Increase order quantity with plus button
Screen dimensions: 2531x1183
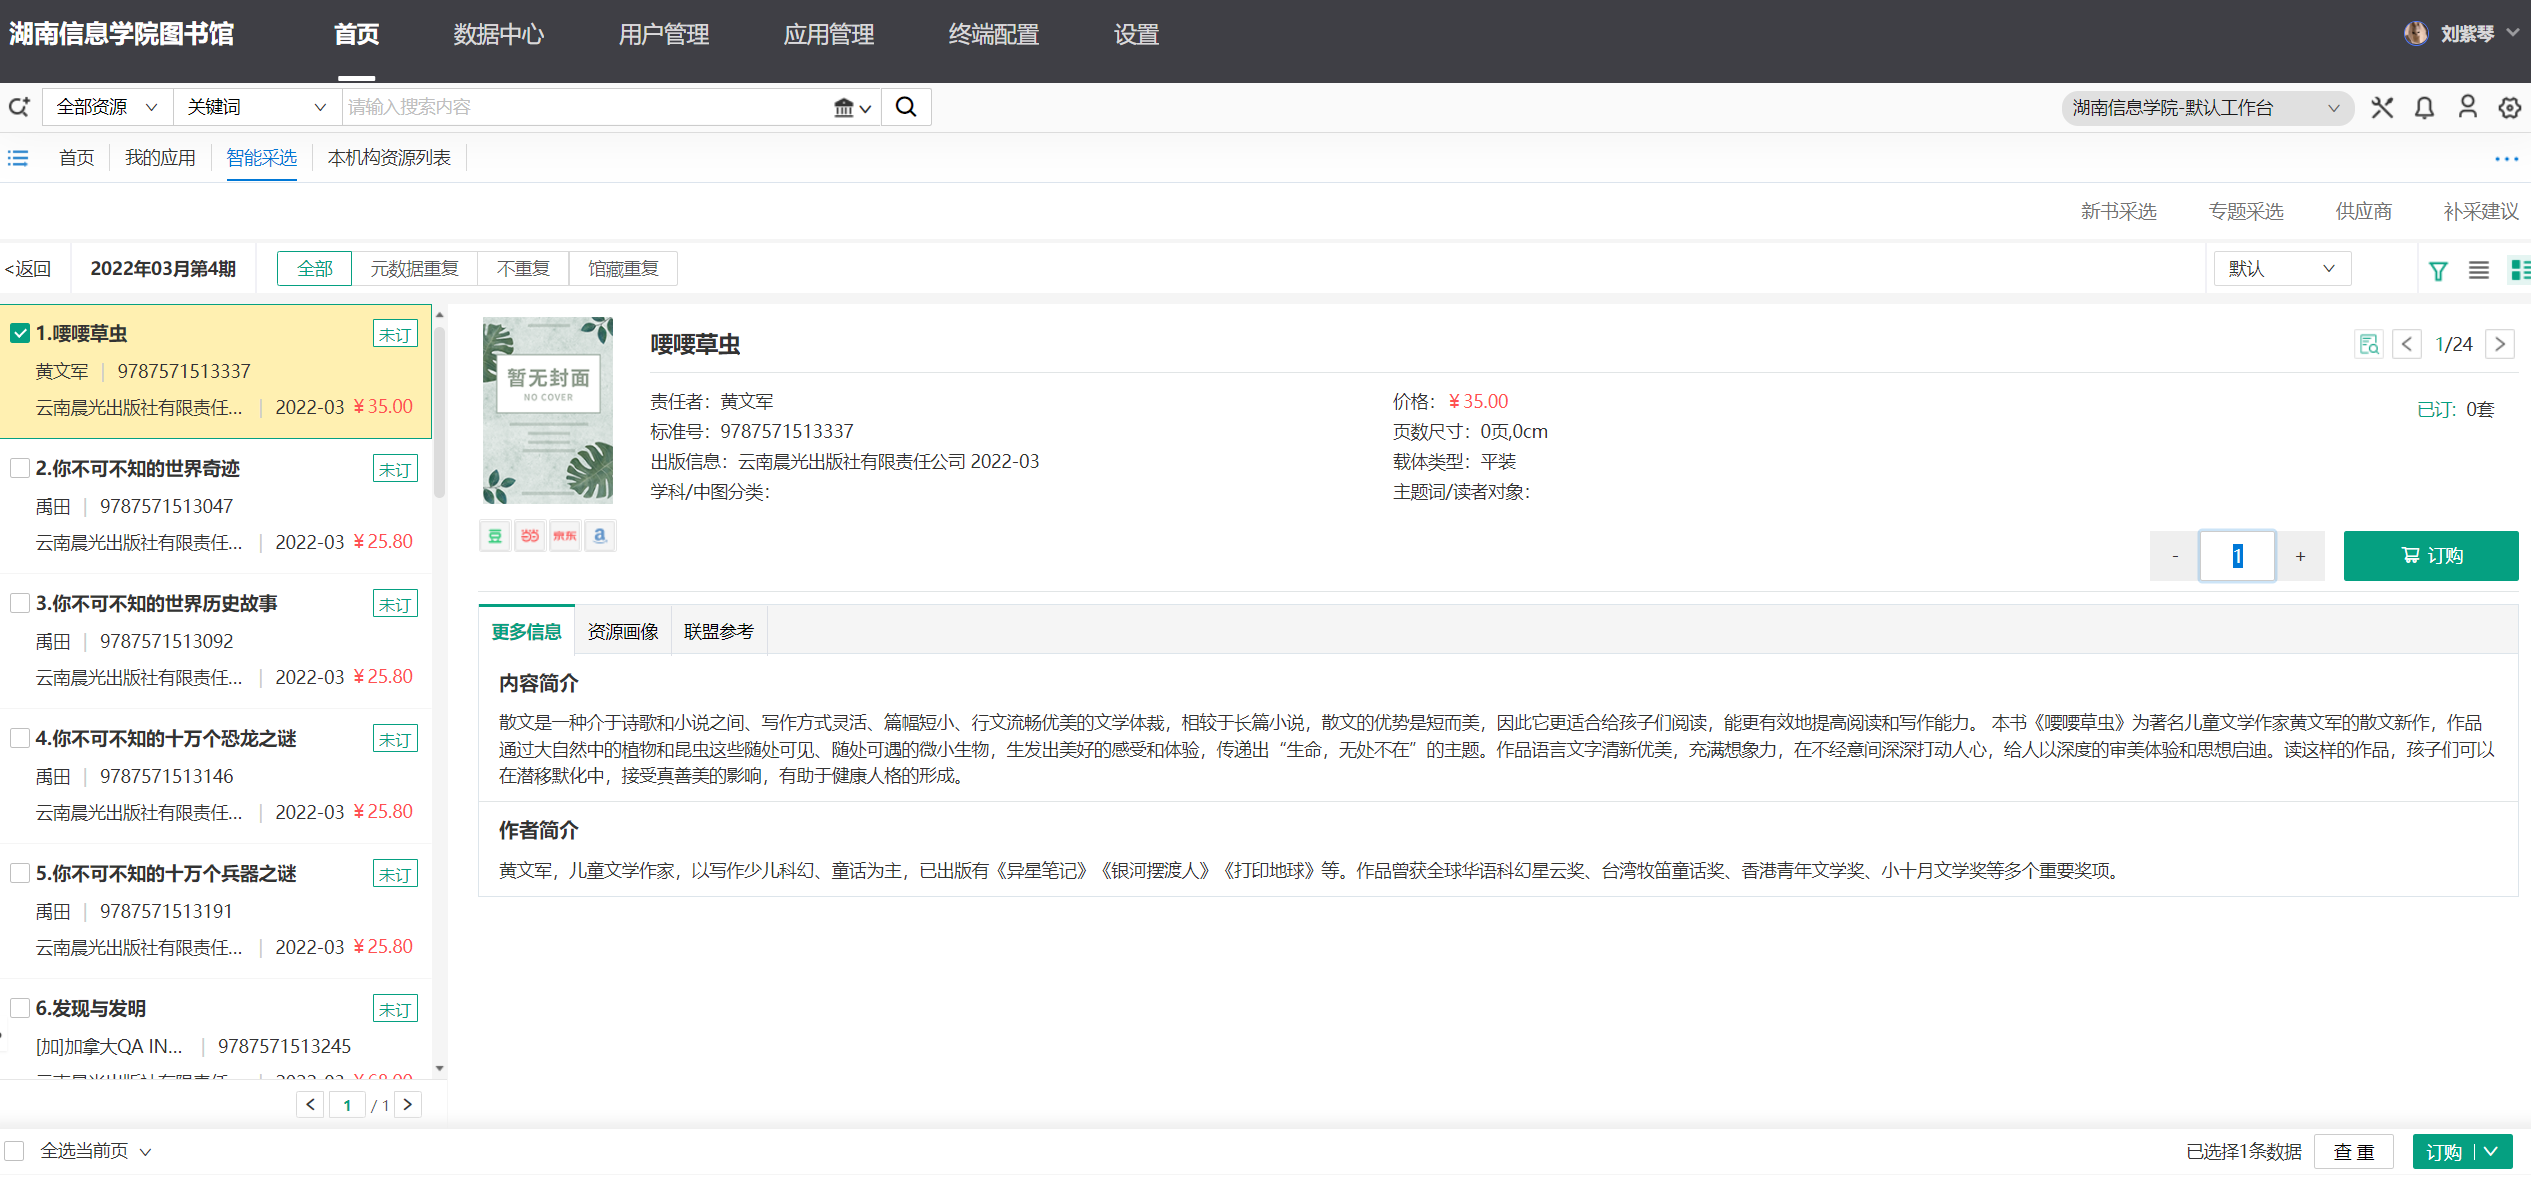[2300, 556]
